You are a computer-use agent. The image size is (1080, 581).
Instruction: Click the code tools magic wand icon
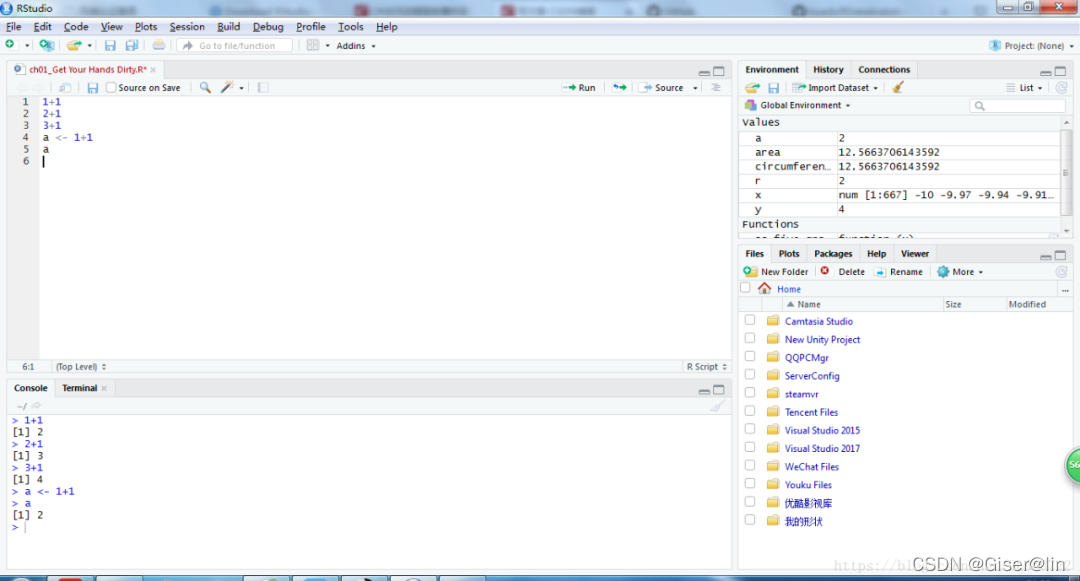(227, 87)
